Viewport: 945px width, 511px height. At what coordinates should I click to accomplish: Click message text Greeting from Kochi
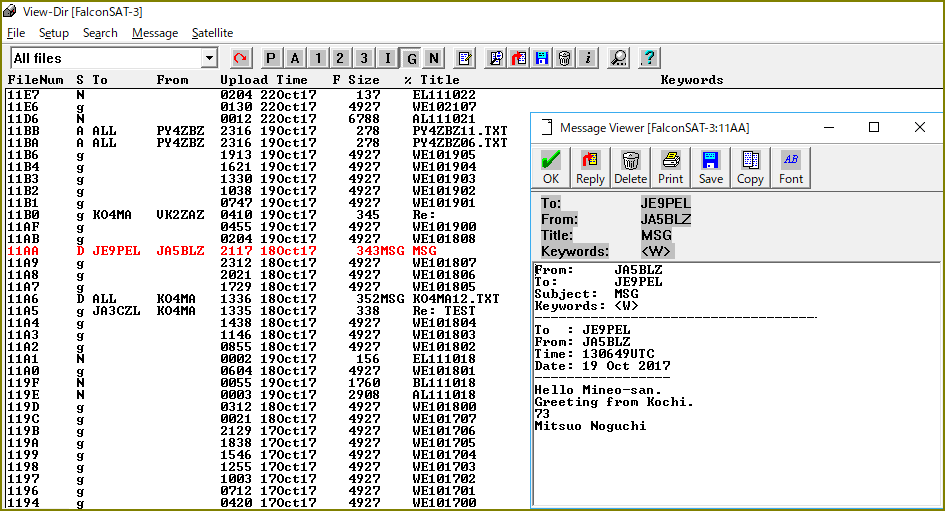[x=614, y=402]
